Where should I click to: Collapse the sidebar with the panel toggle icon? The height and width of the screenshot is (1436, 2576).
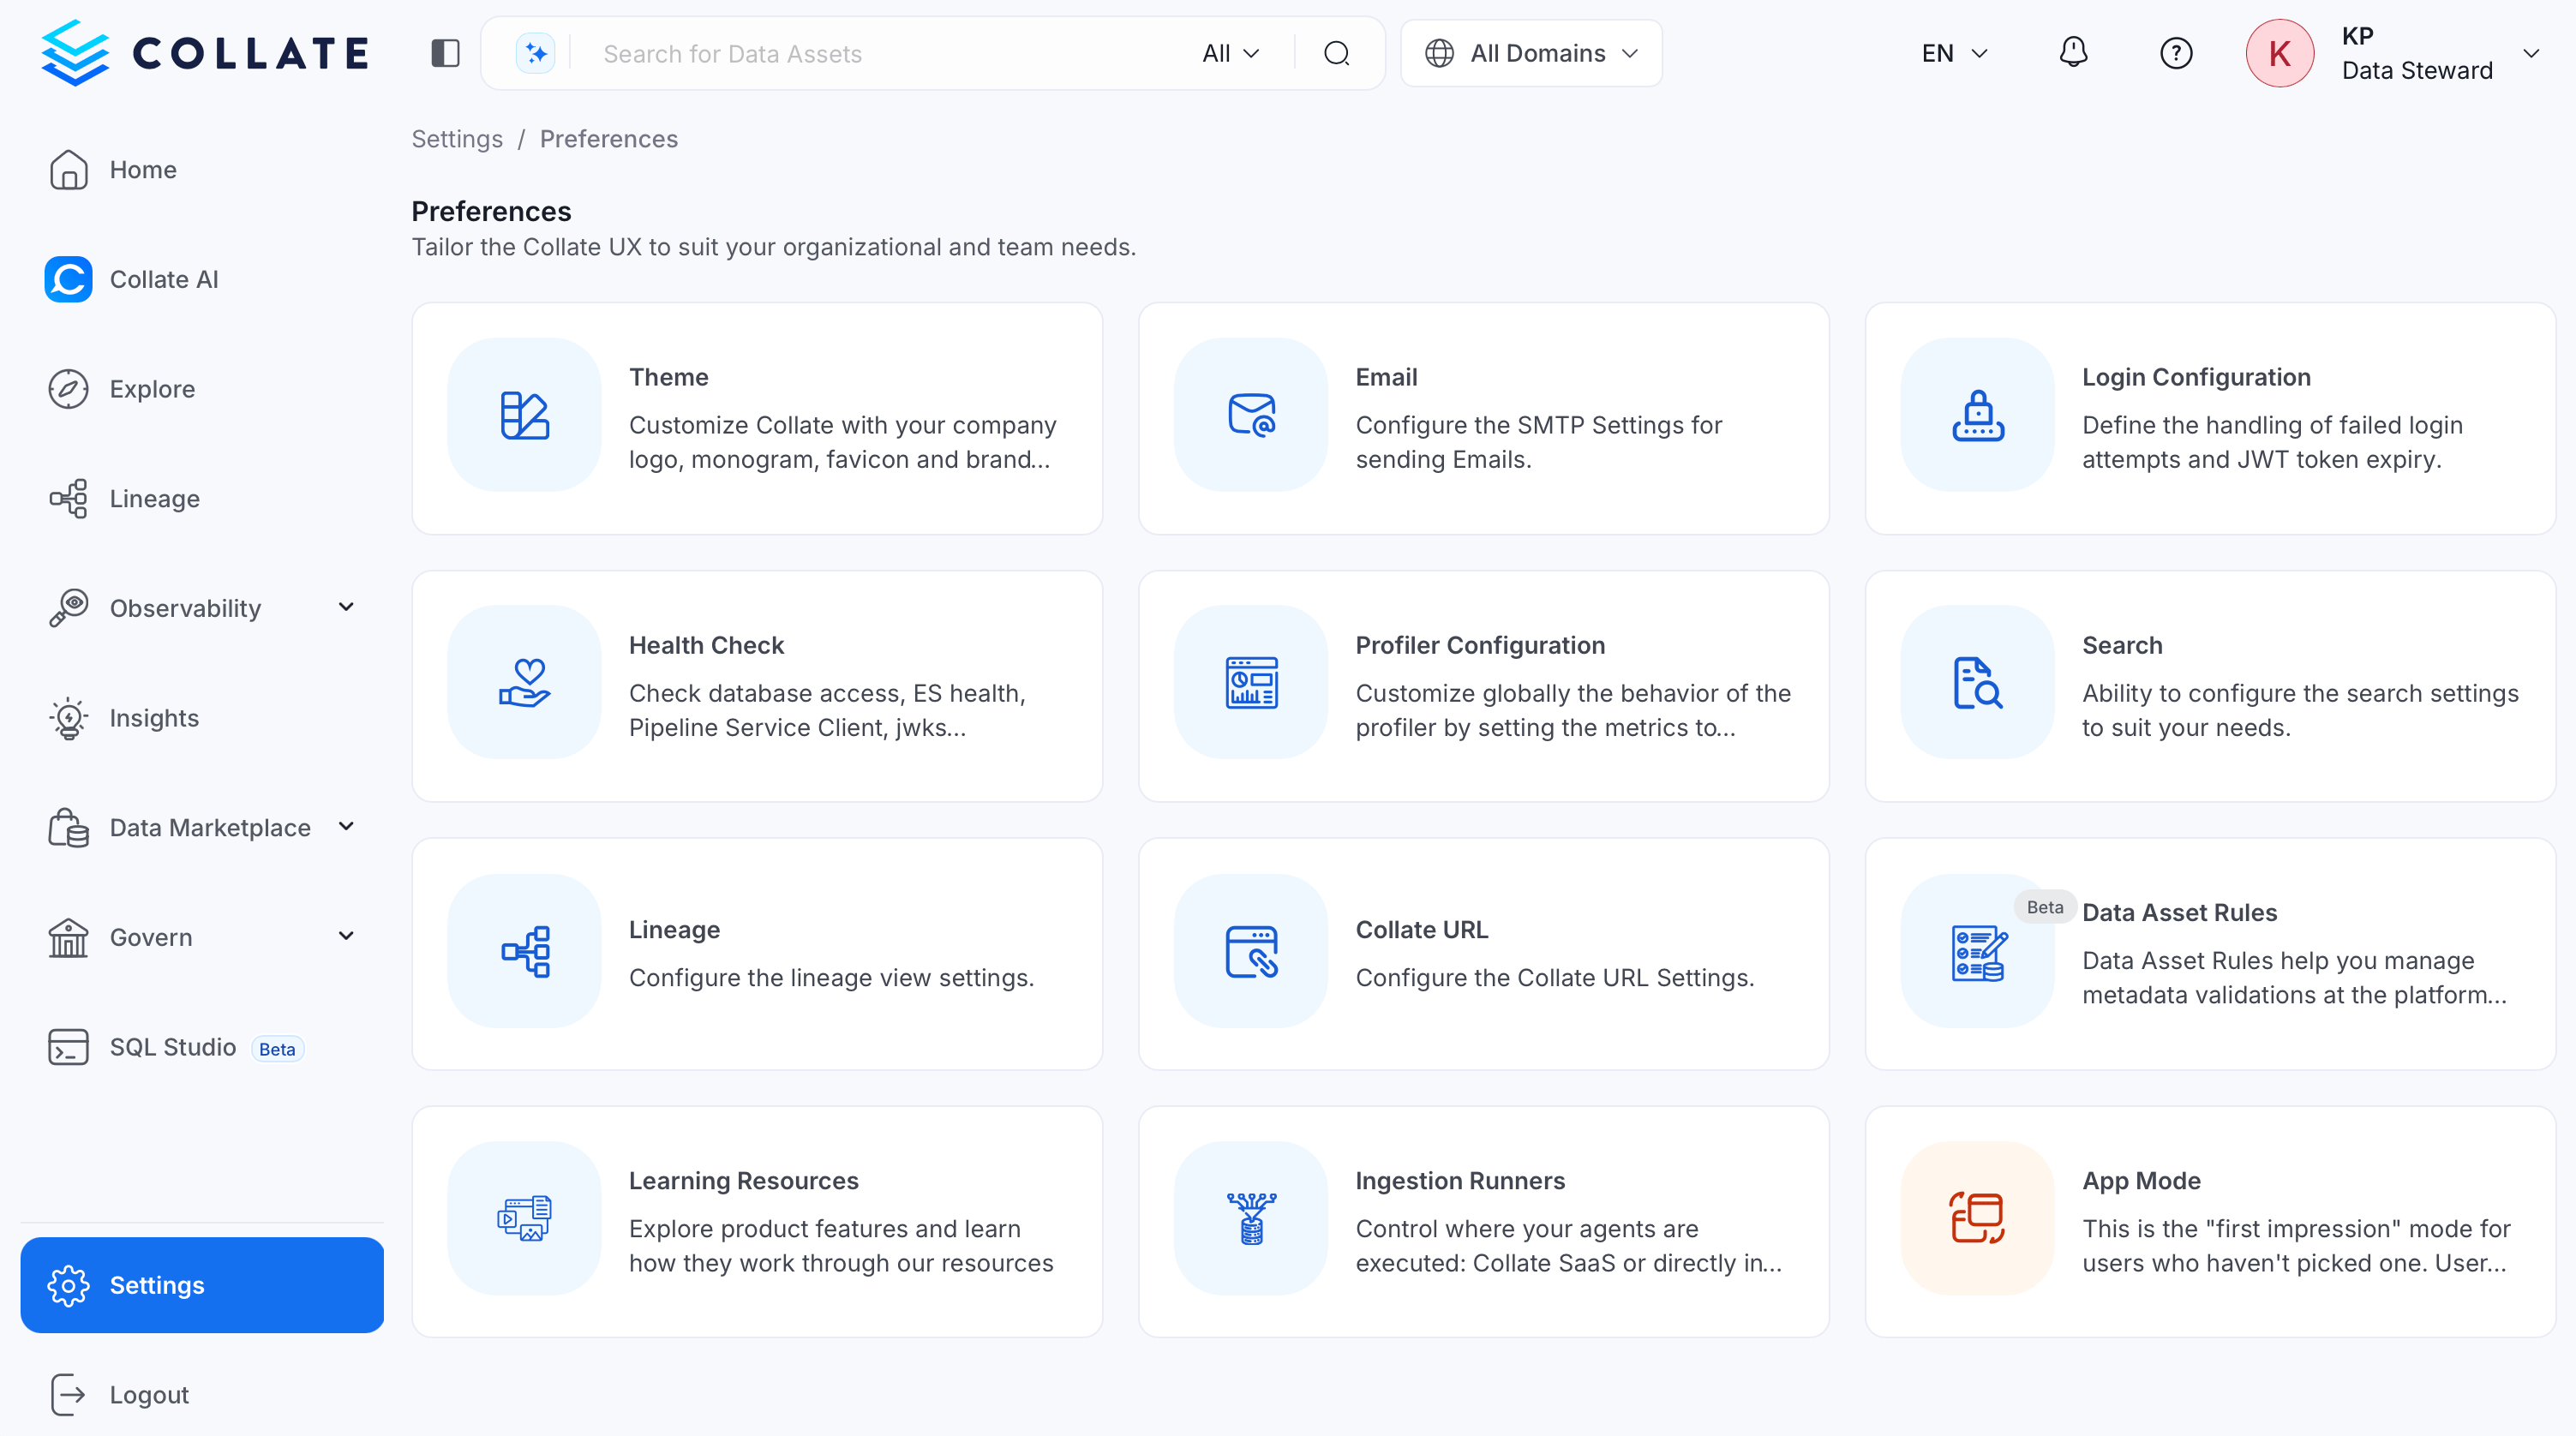(x=445, y=53)
